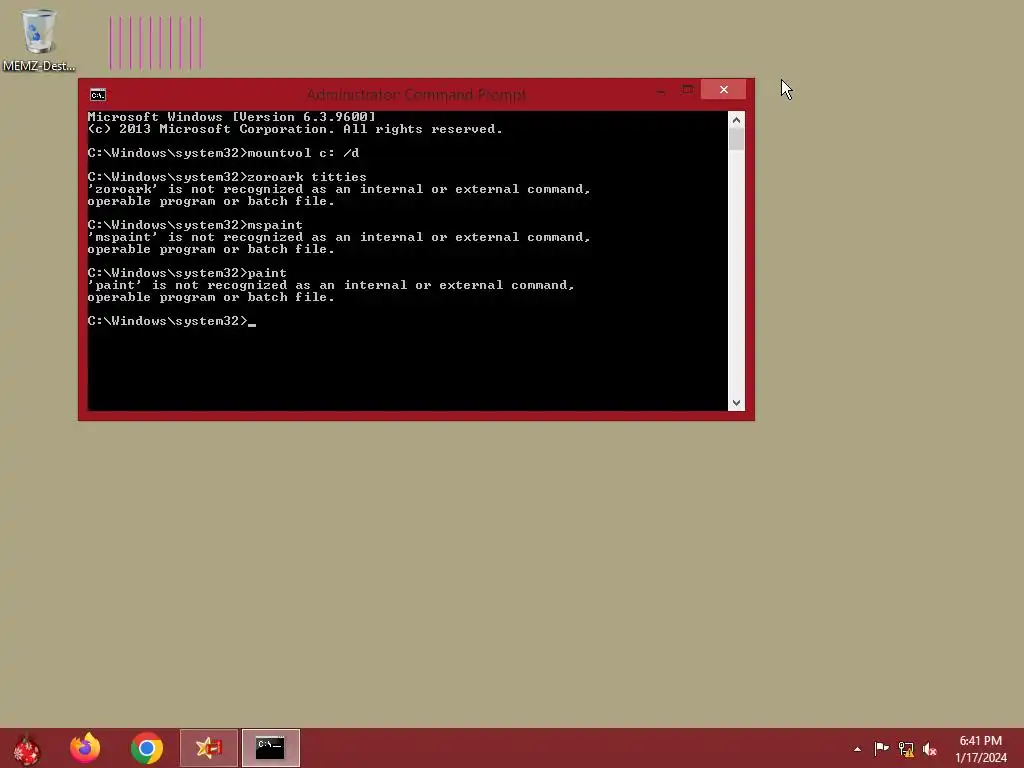1024x768 pixels.
Task: Click the '(c) 2013 Microsoft Corporation' line
Action: (x=295, y=129)
